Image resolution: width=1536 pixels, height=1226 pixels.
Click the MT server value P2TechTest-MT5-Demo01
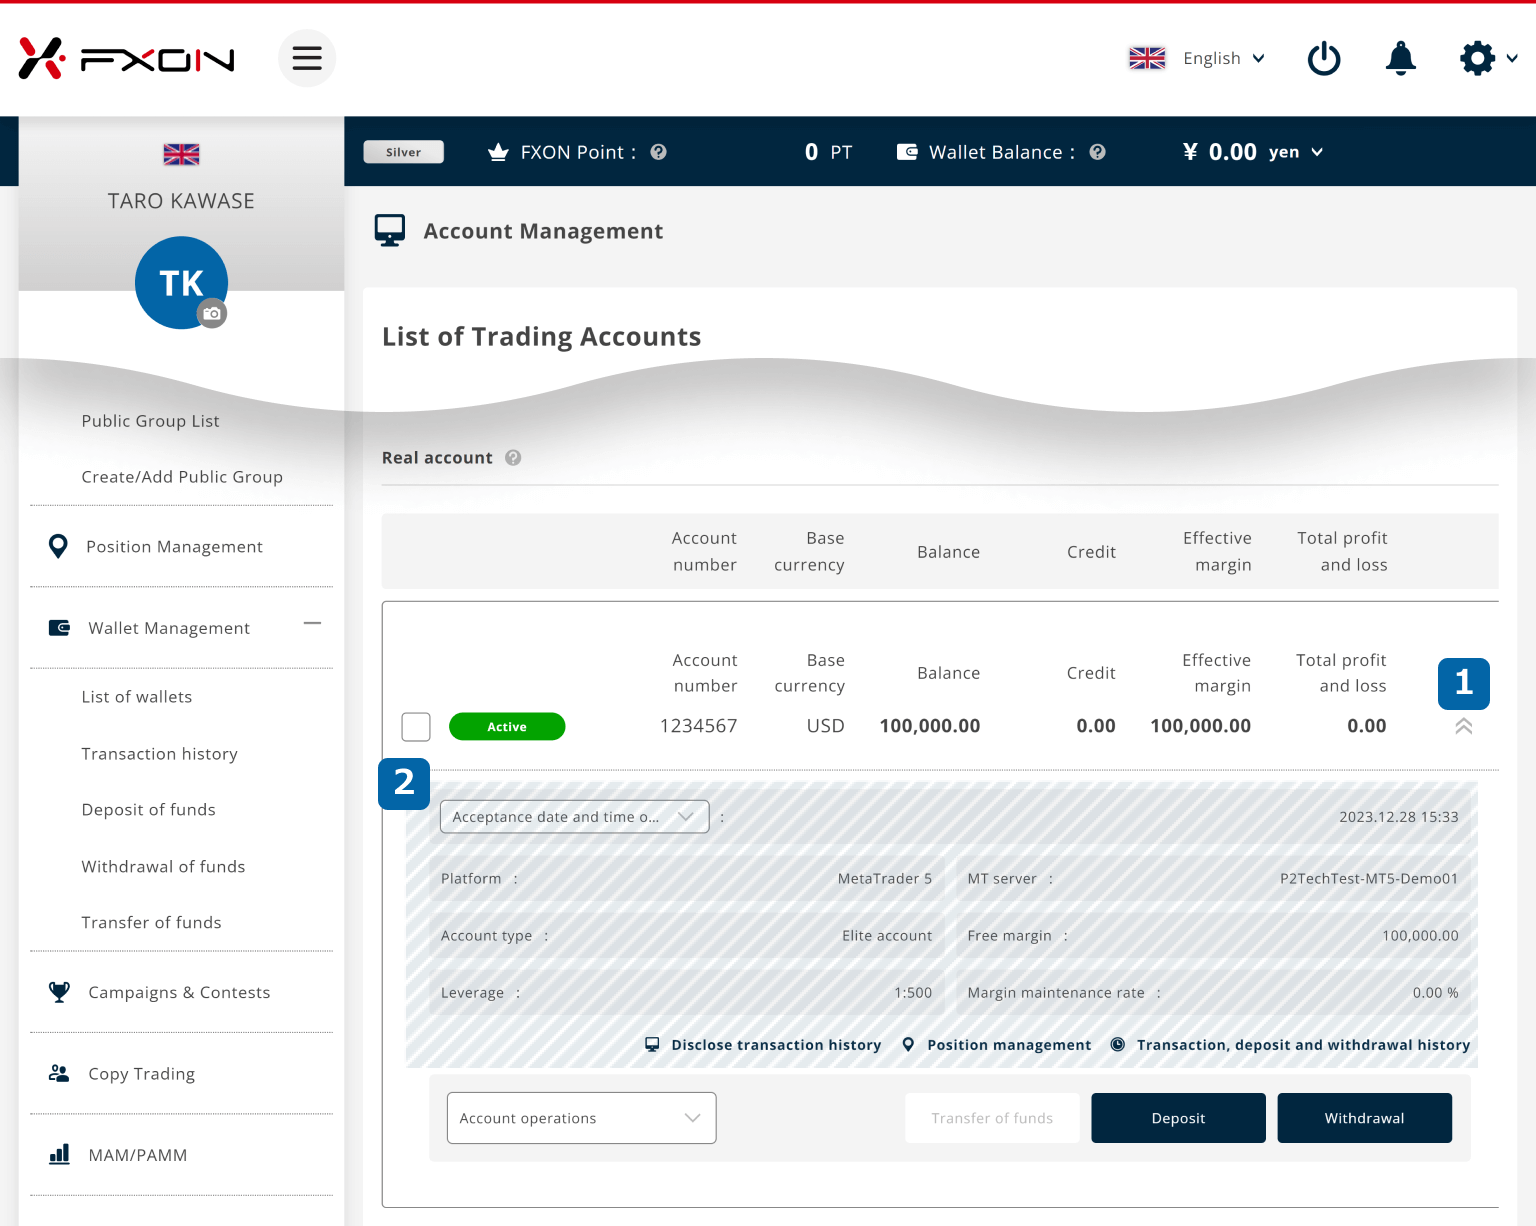[1369, 879]
